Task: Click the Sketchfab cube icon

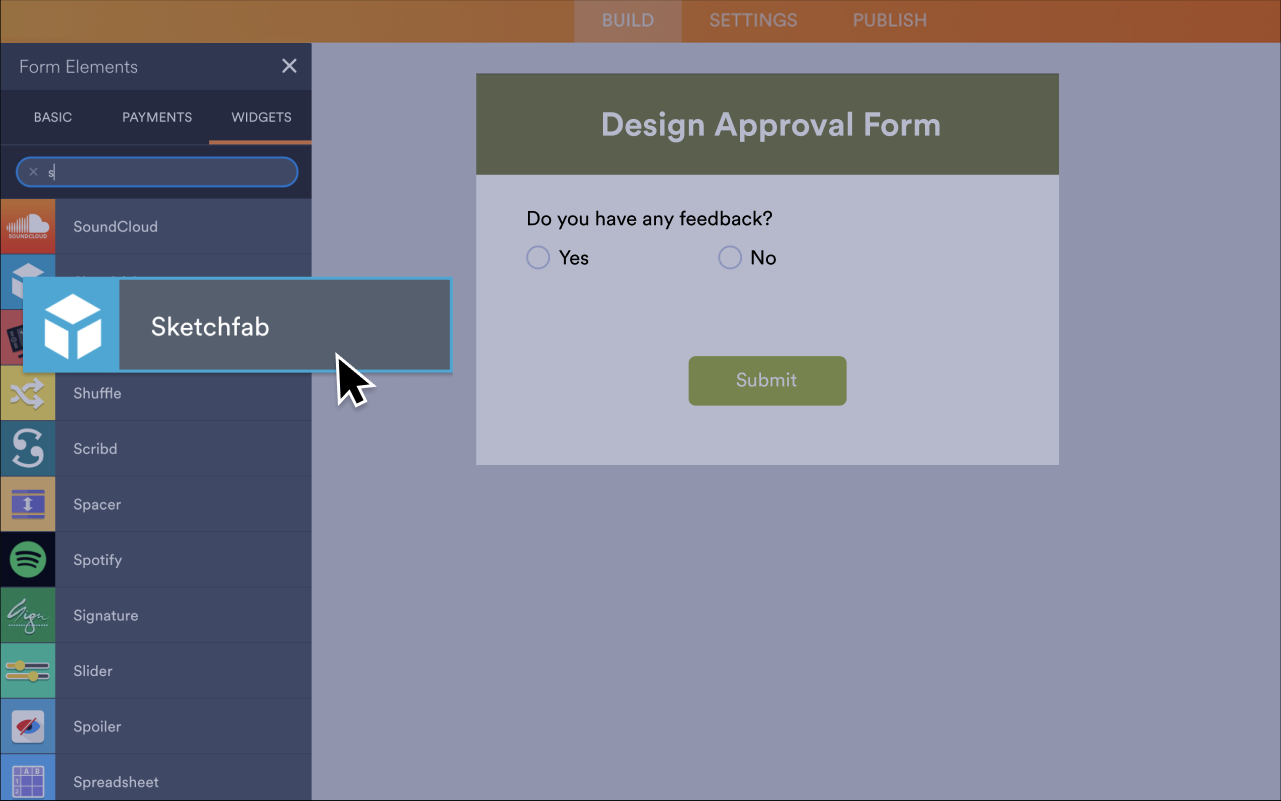Action: pyautogui.click(x=70, y=325)
